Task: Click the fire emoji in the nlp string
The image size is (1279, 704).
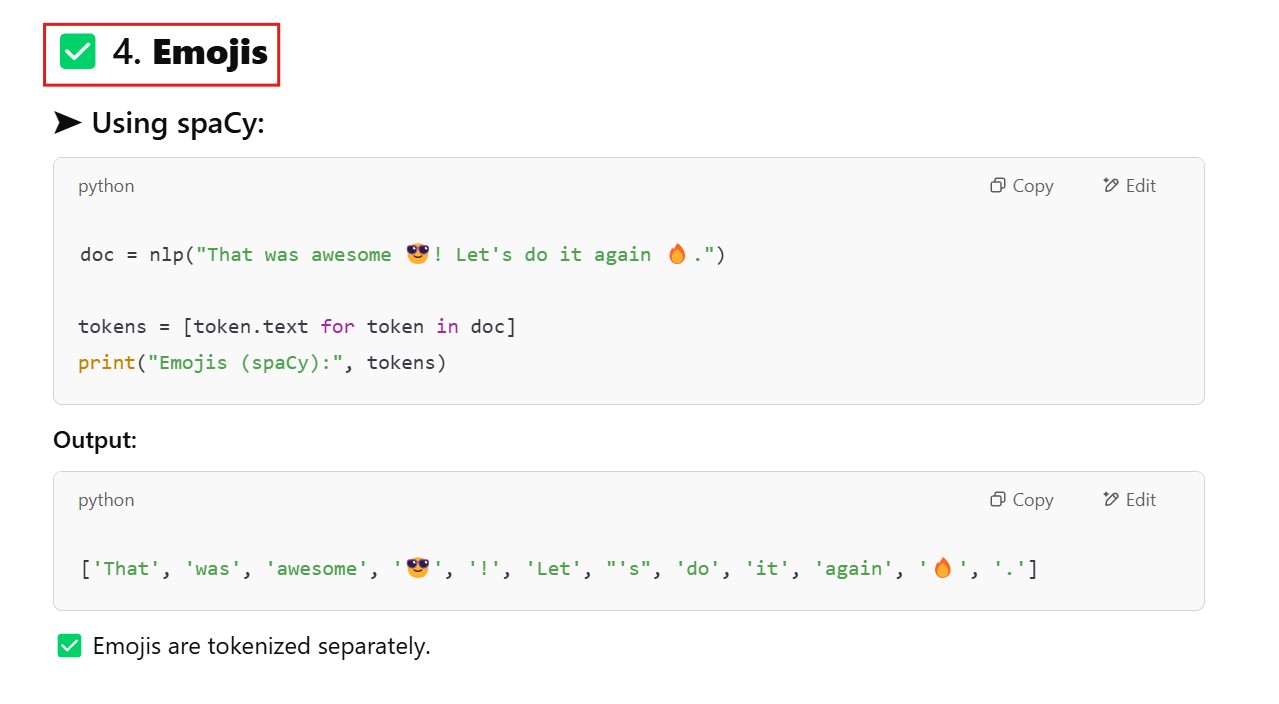Action: (677, 254)
